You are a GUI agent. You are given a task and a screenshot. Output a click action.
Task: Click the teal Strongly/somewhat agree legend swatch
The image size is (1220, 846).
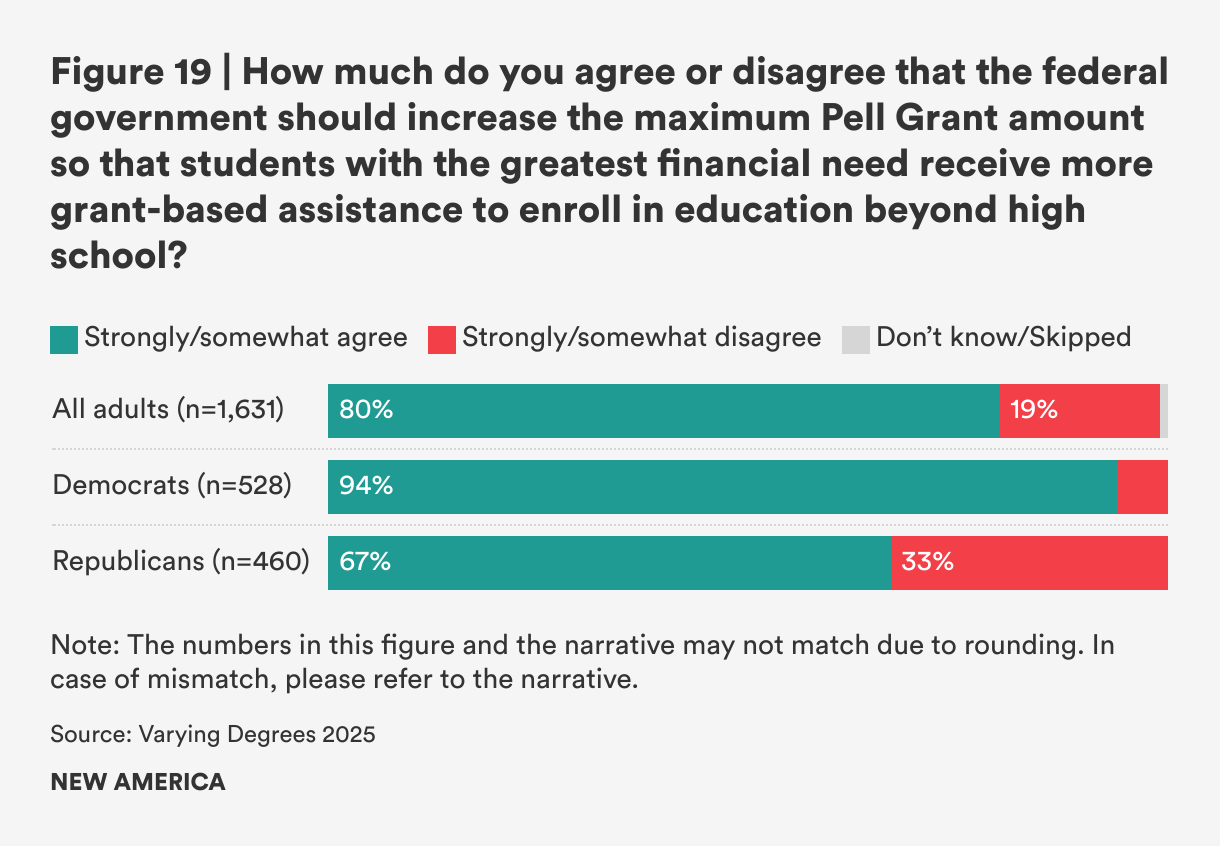click(64, 339)
